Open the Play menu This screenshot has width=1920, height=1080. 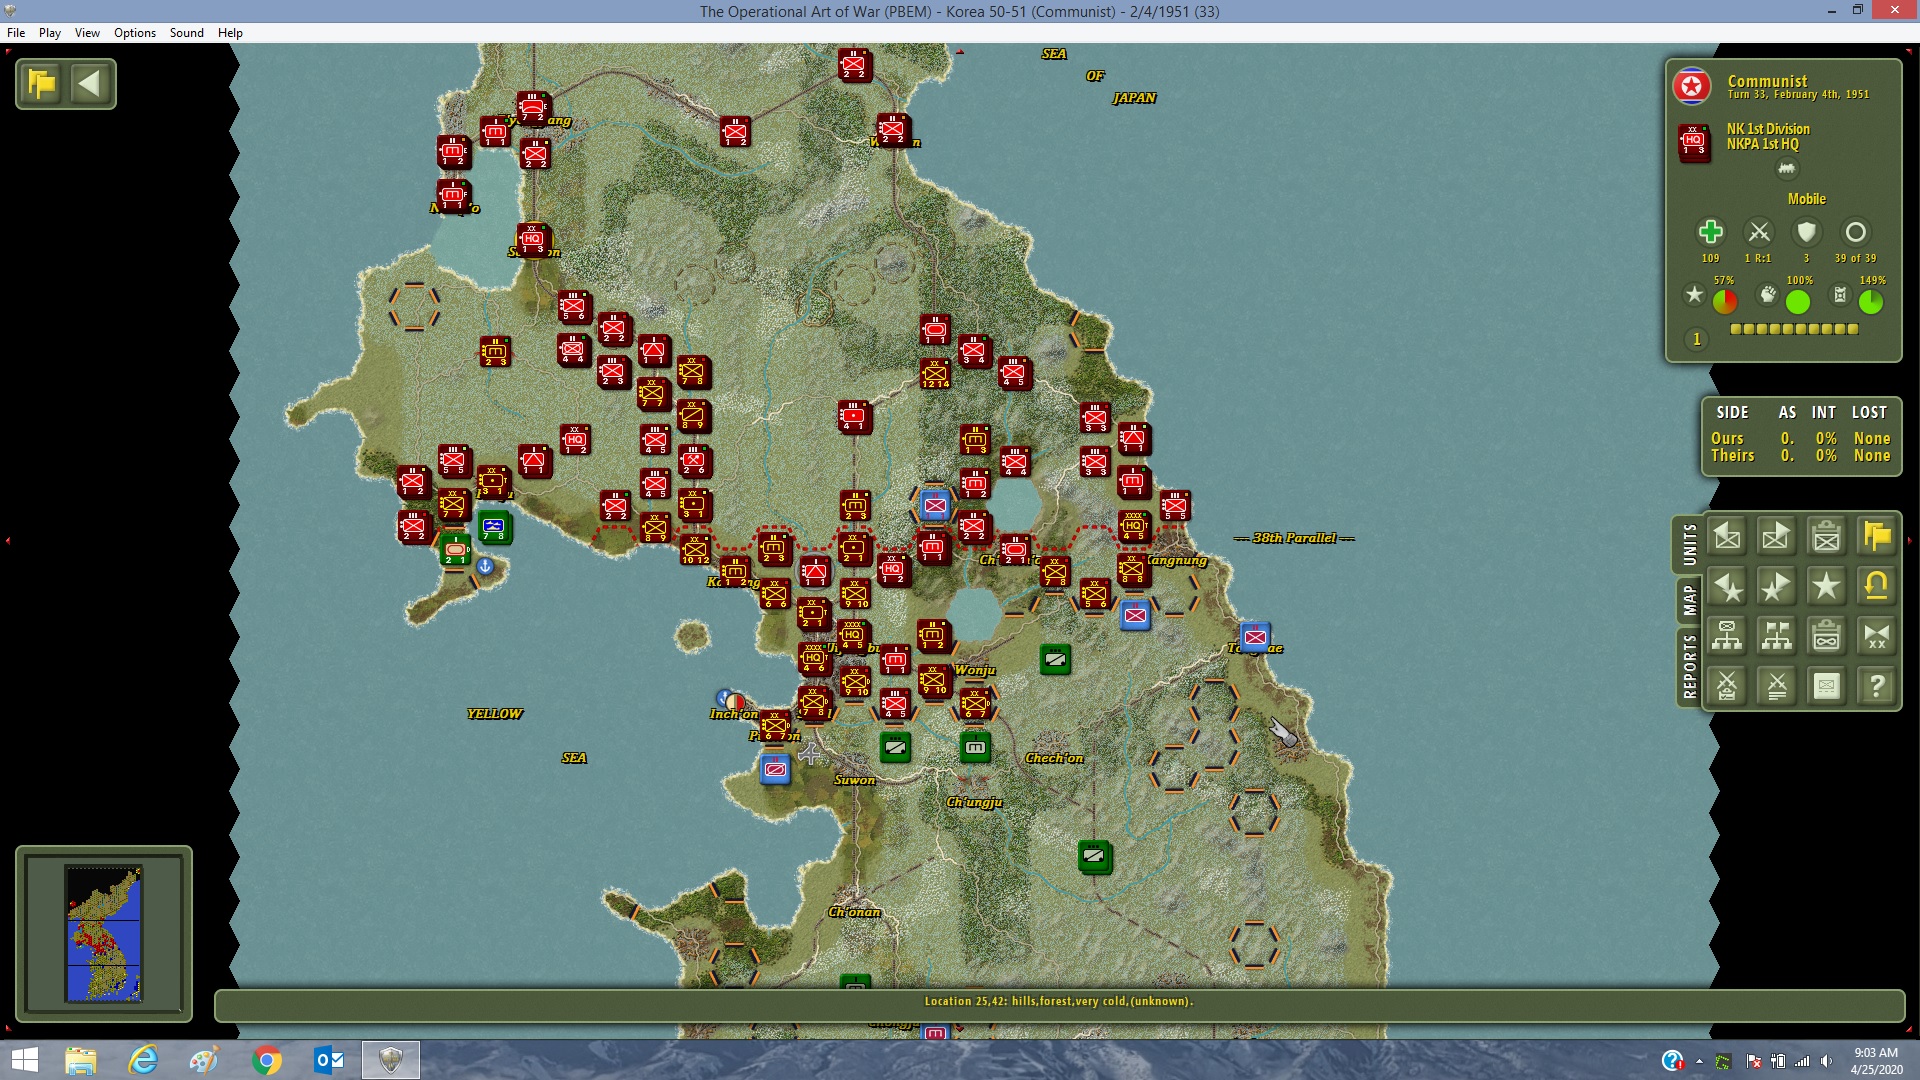[x=50, y=33]
